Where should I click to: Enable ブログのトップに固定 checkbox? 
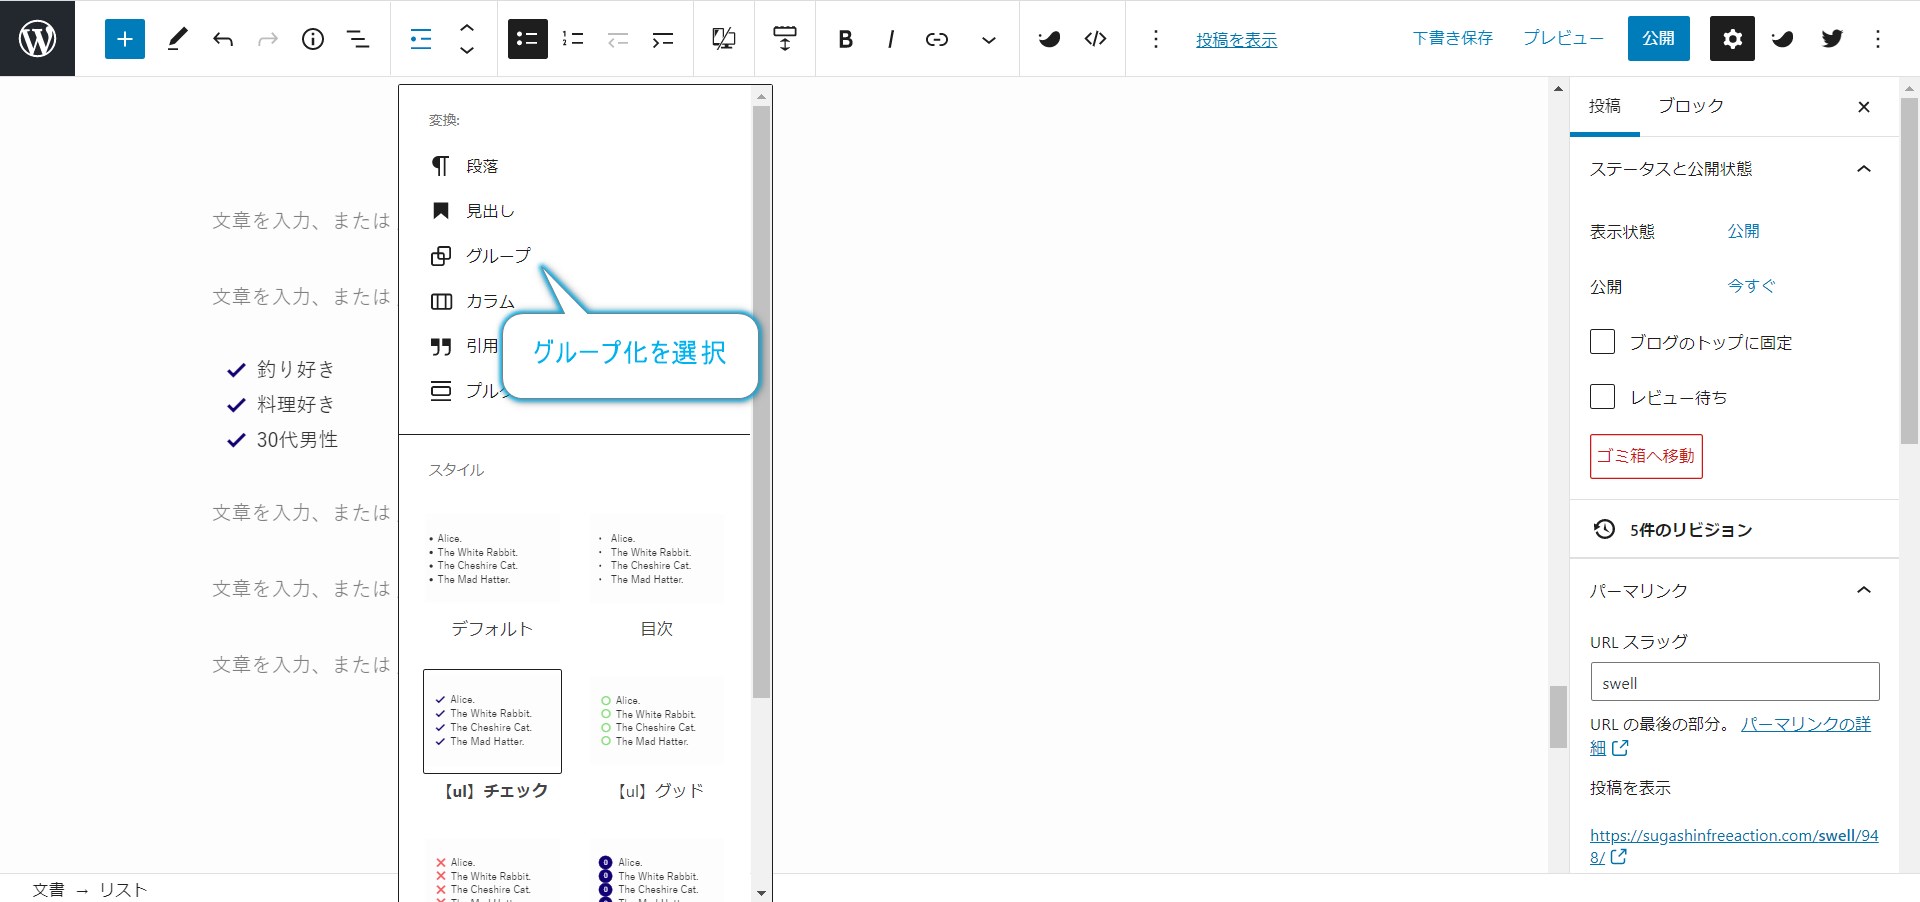coord(1603,342)
